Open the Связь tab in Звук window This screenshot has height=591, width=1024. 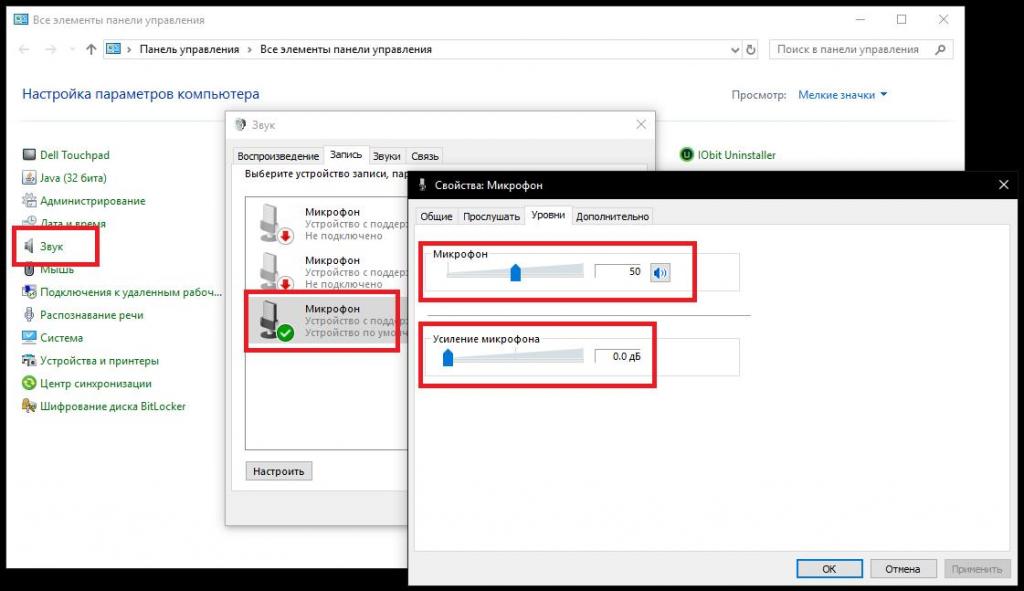point(424,156)
